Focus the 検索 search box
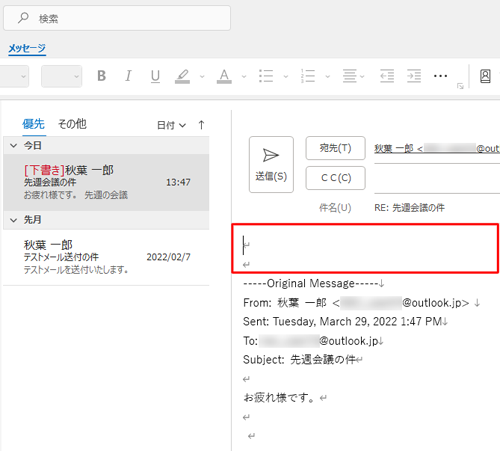Viewport: 500px width, 451px height. point(117,18)
